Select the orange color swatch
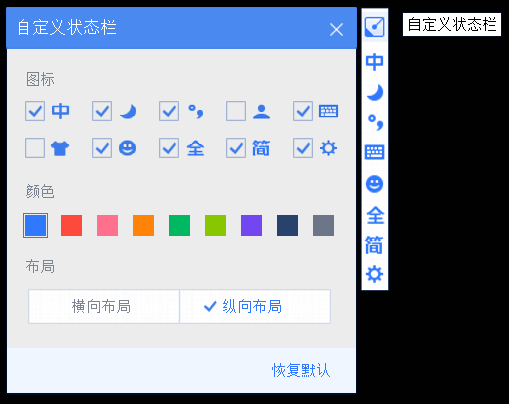The width and height of the screenshot is (509, 404). coord(143,226)
